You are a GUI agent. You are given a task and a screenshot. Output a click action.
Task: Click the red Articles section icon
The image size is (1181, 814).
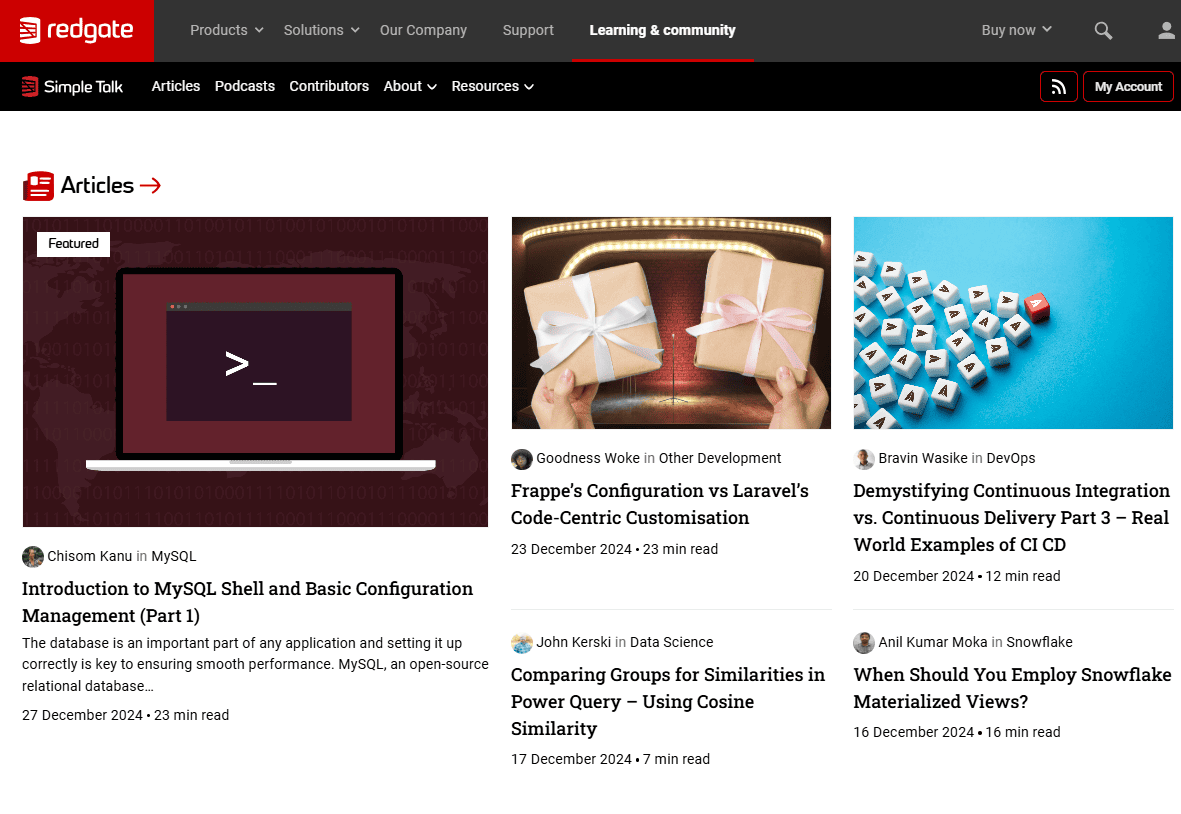38,186
